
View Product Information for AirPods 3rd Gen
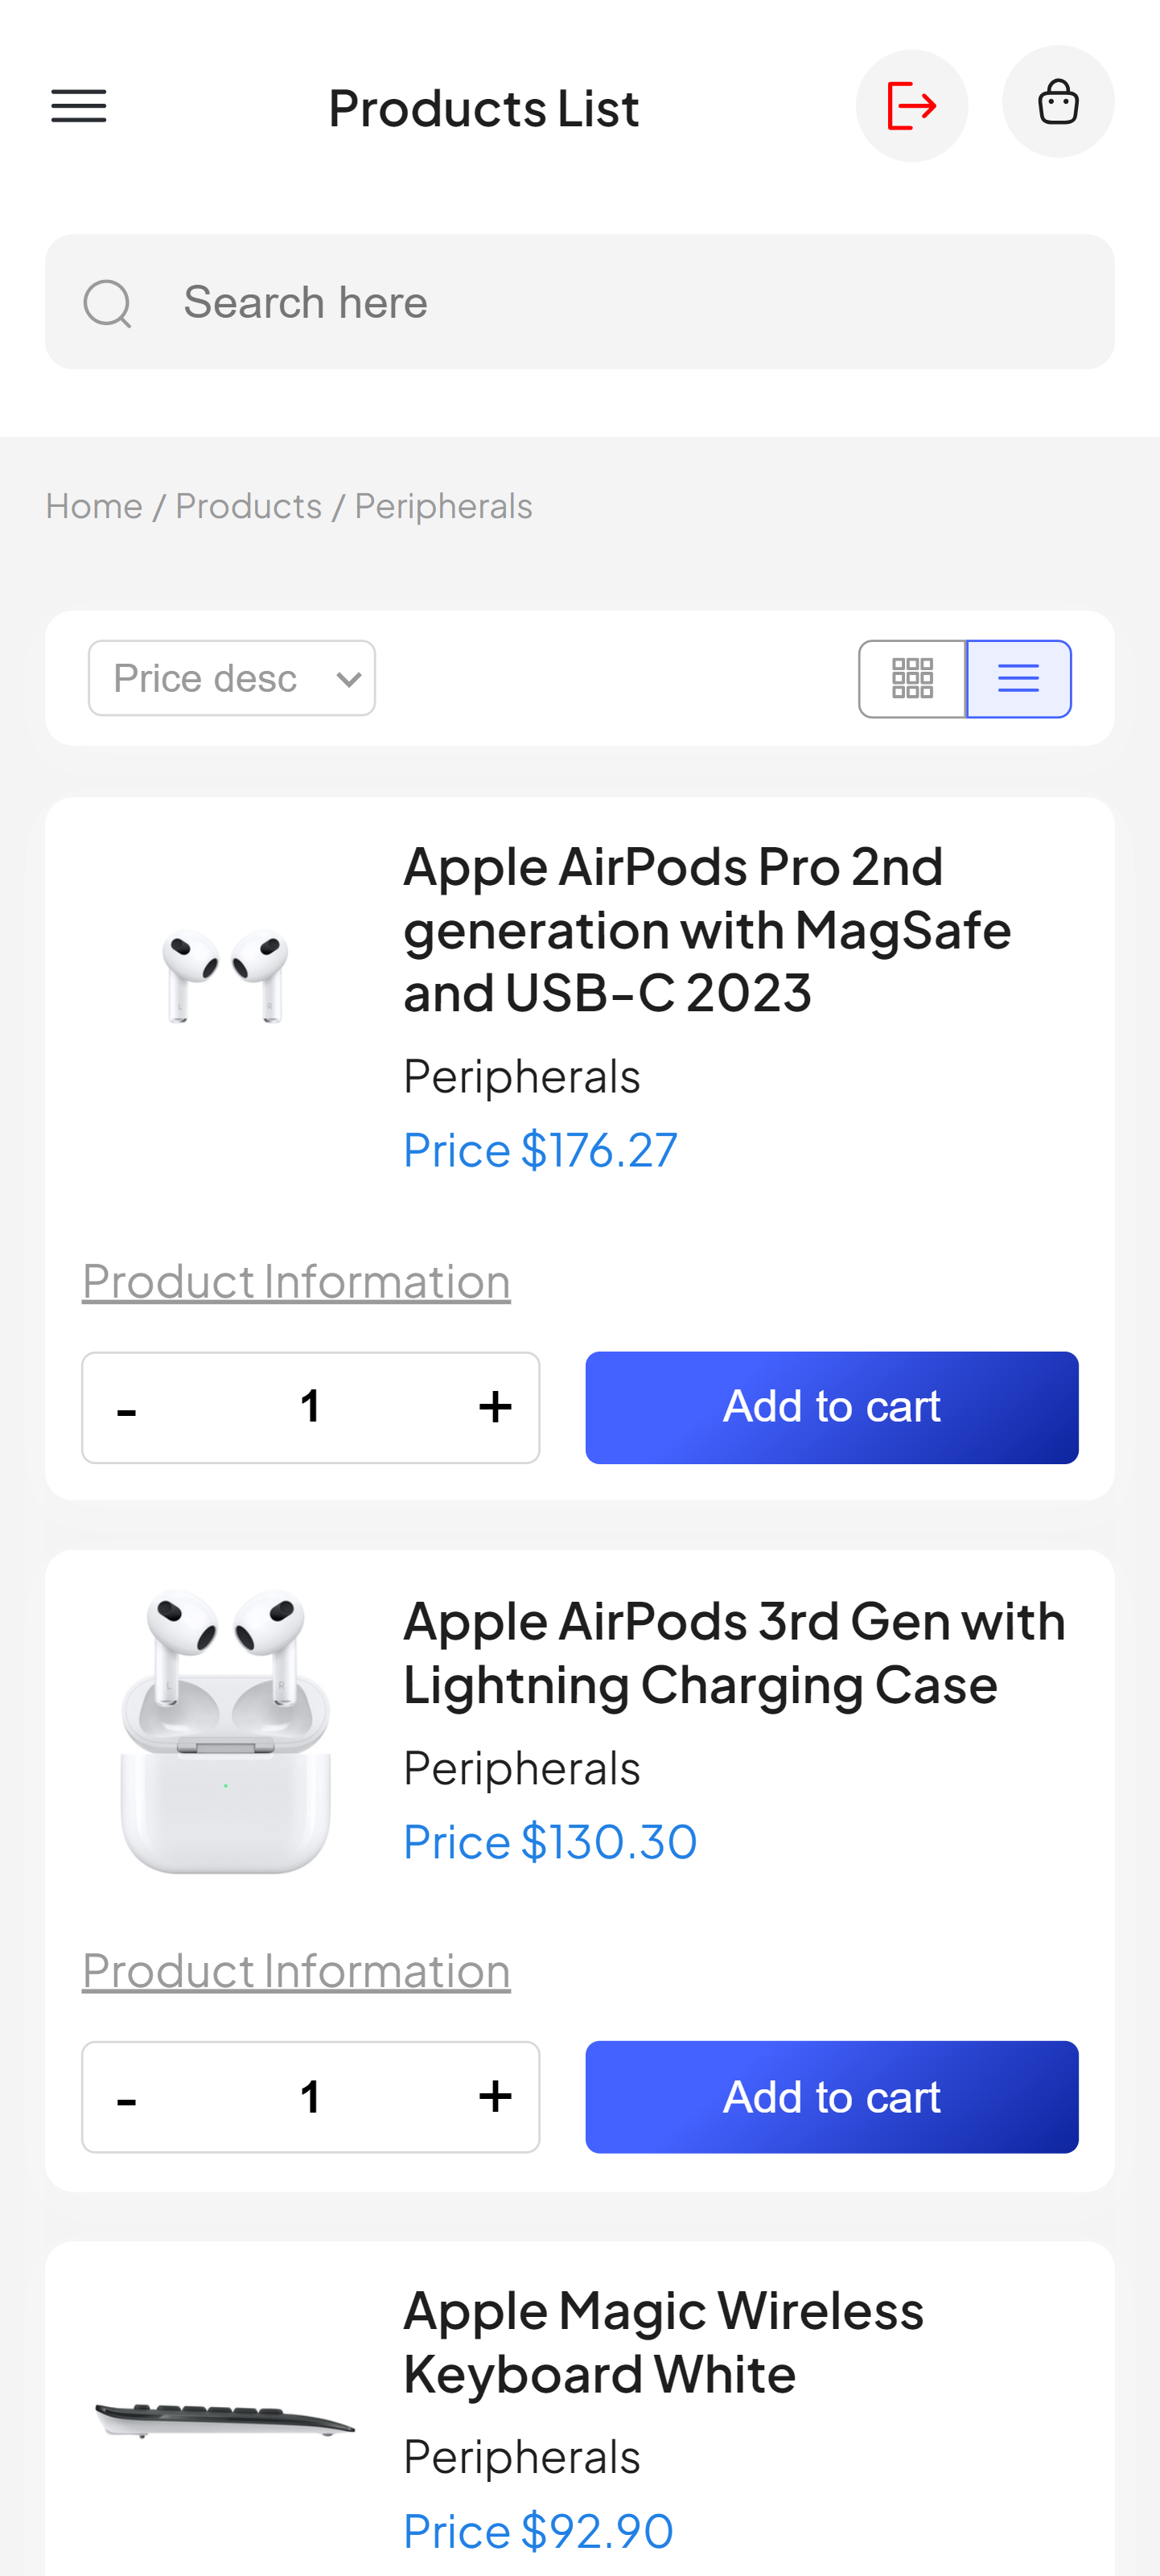click(296, 1971)
